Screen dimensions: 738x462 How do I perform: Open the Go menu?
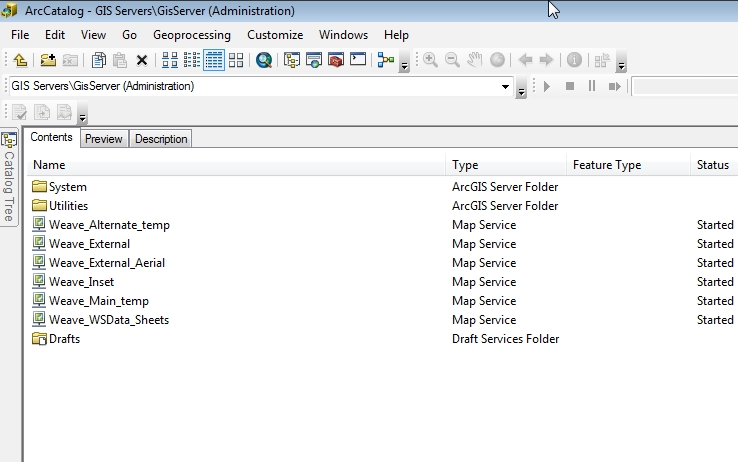(129, 35)
